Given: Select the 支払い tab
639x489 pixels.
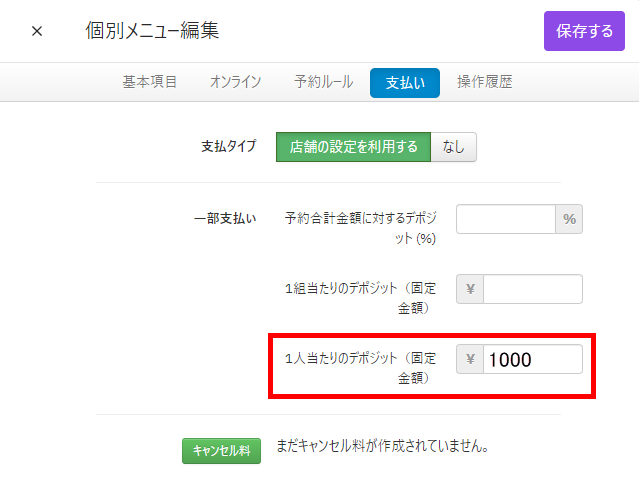Looking at the screenshot, I should 404,83.
